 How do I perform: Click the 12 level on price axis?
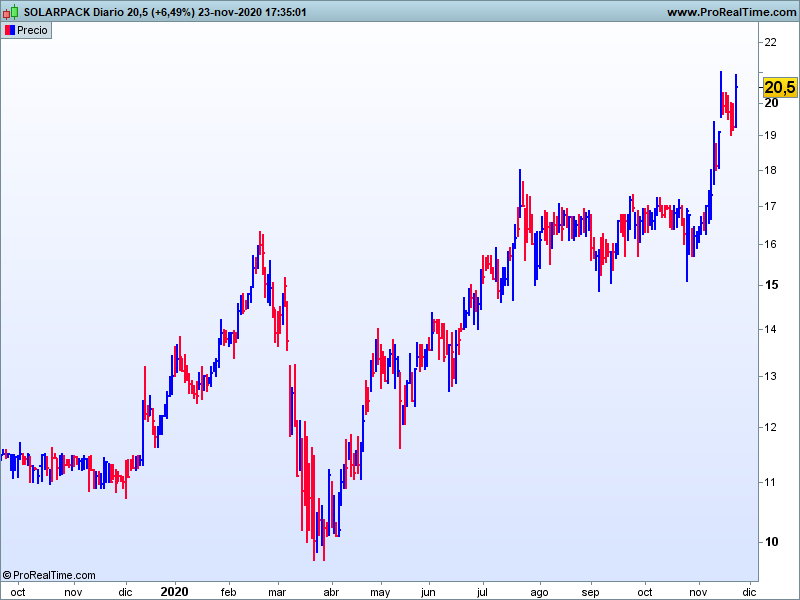[771, 428]
